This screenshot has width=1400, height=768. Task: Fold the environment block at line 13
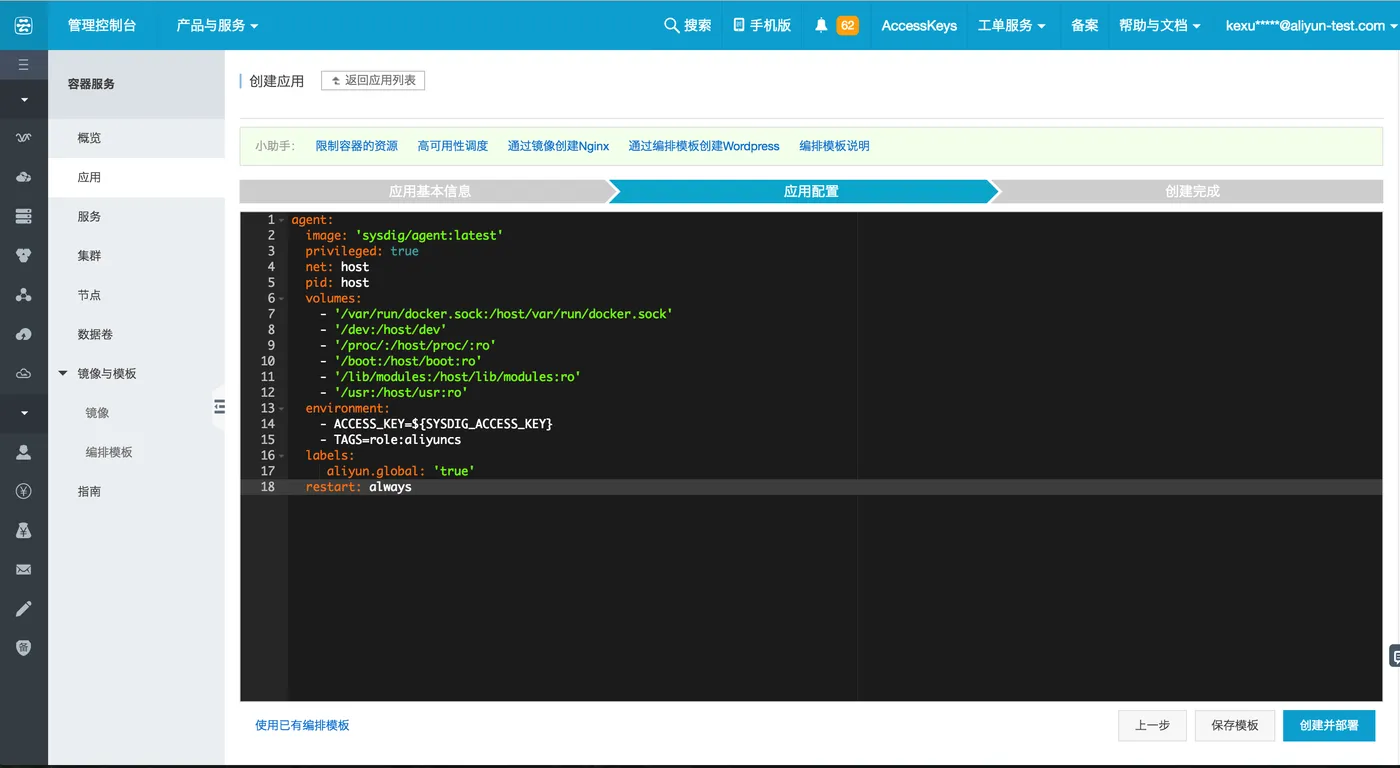click(281, 408)
